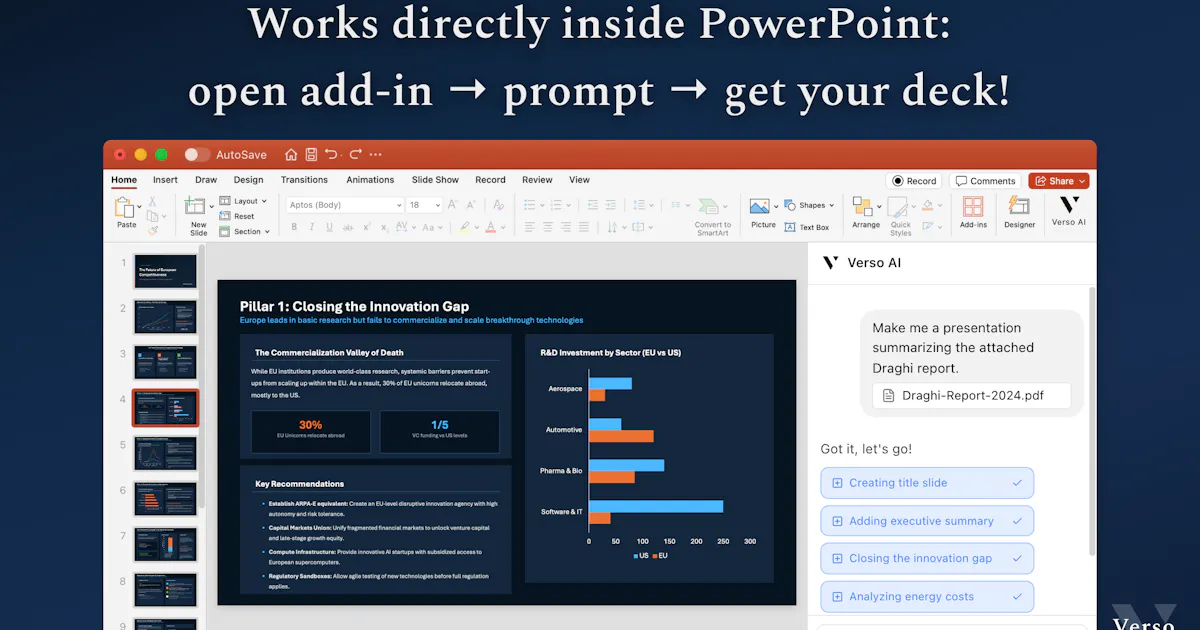This screenshot has height=630, width=1200.
Task: Toggle left text alignment
Action: 530,227
